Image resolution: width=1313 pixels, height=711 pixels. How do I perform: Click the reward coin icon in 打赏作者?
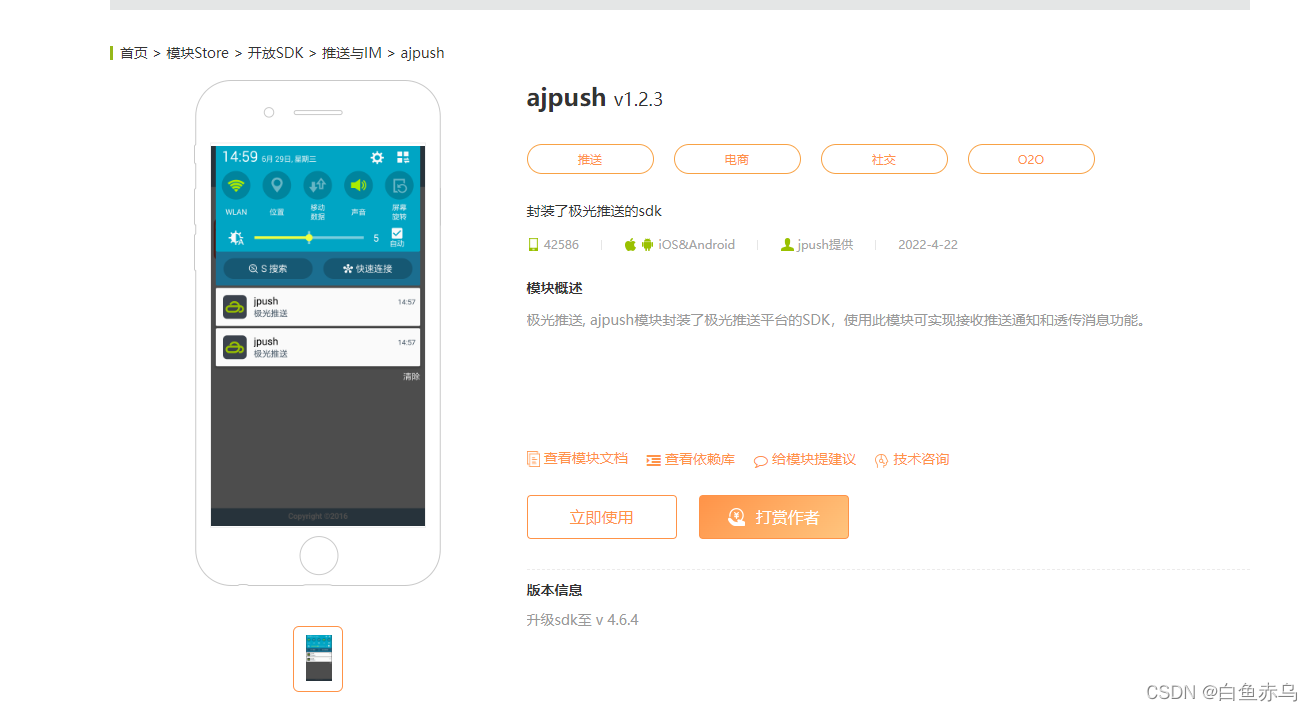click(x=737, y=517)
